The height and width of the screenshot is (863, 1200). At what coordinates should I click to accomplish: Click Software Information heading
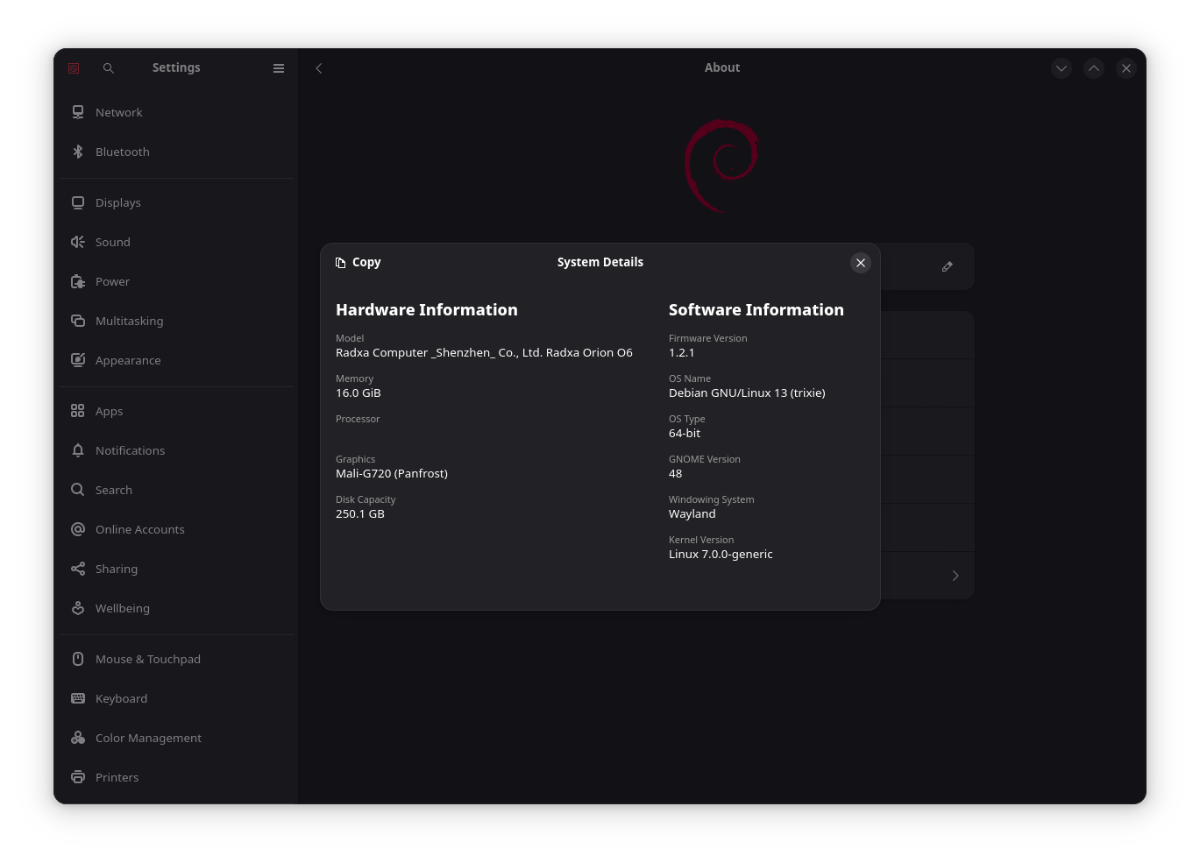[x=756, y=310]
